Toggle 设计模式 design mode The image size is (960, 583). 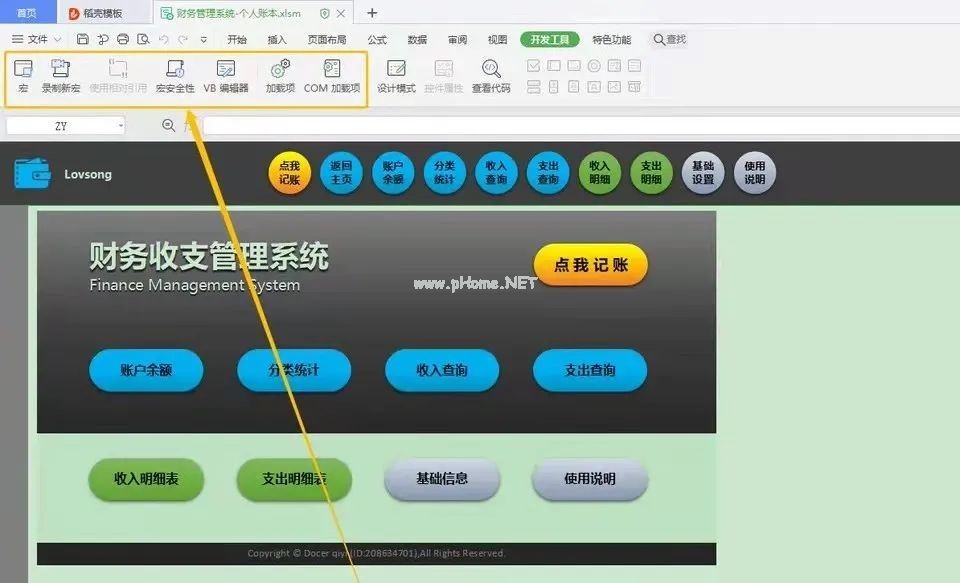coord(396,75)
